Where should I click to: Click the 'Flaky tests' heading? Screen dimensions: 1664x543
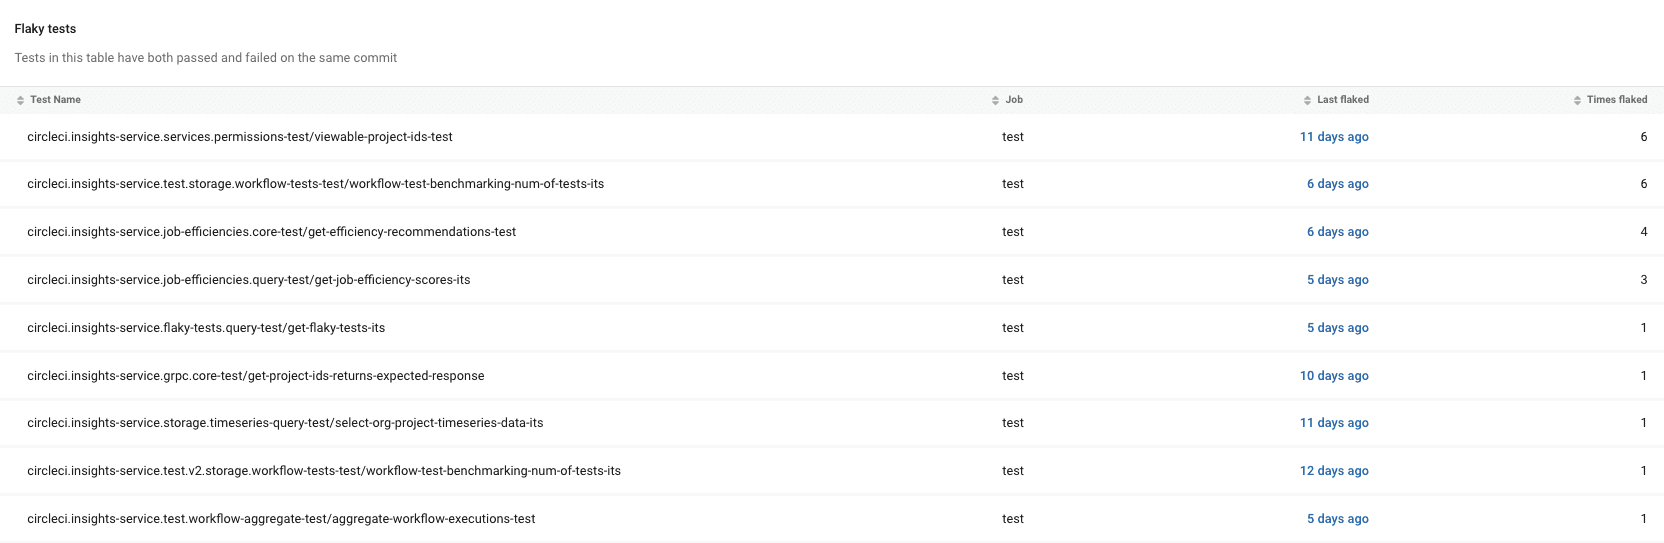(x=45, y=29)
